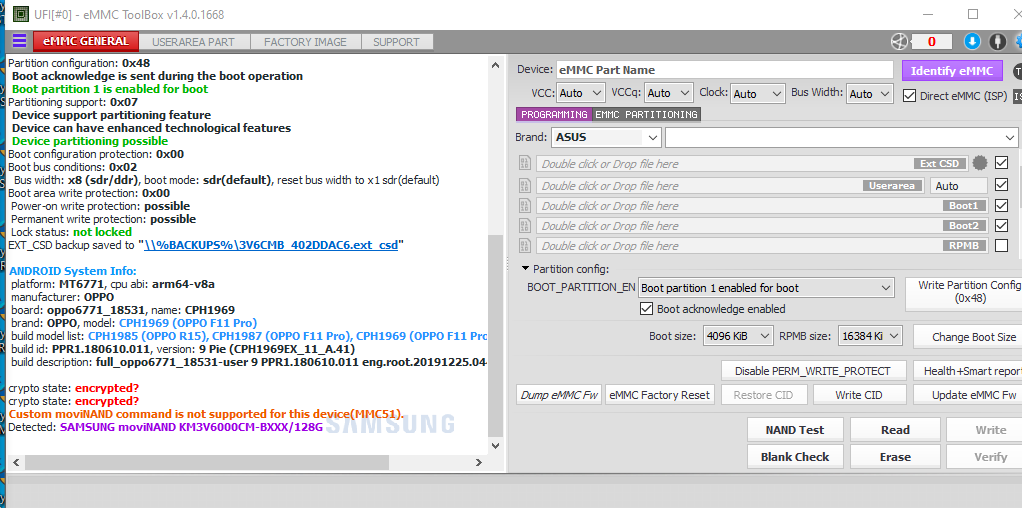Click the Blank Check button
The height and width of the screenshot is (508, 1022).
[795, 456]
